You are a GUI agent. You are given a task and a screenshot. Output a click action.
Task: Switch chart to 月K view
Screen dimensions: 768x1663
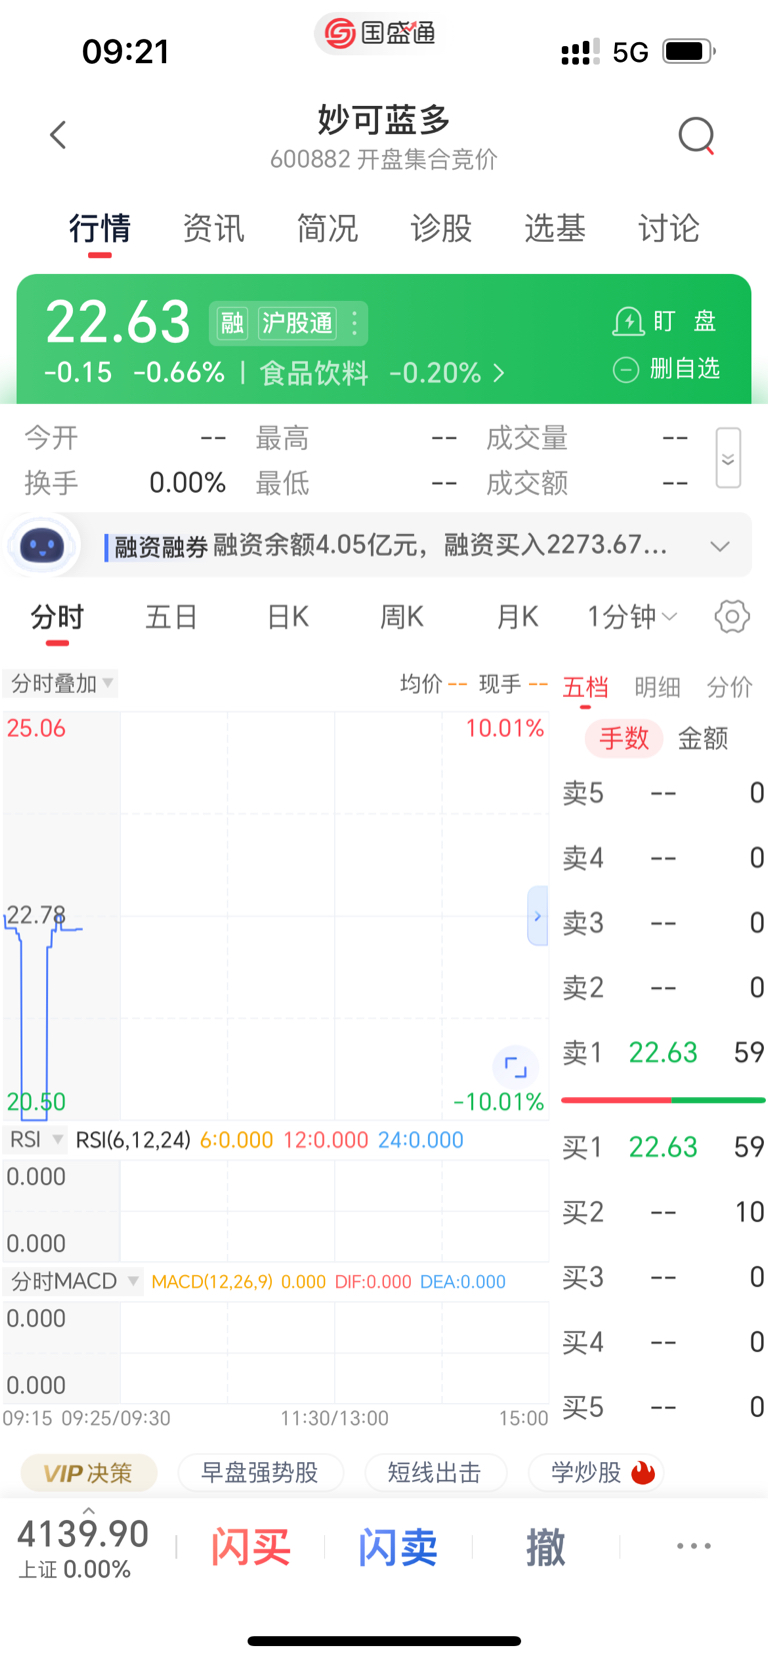(517, 617)
